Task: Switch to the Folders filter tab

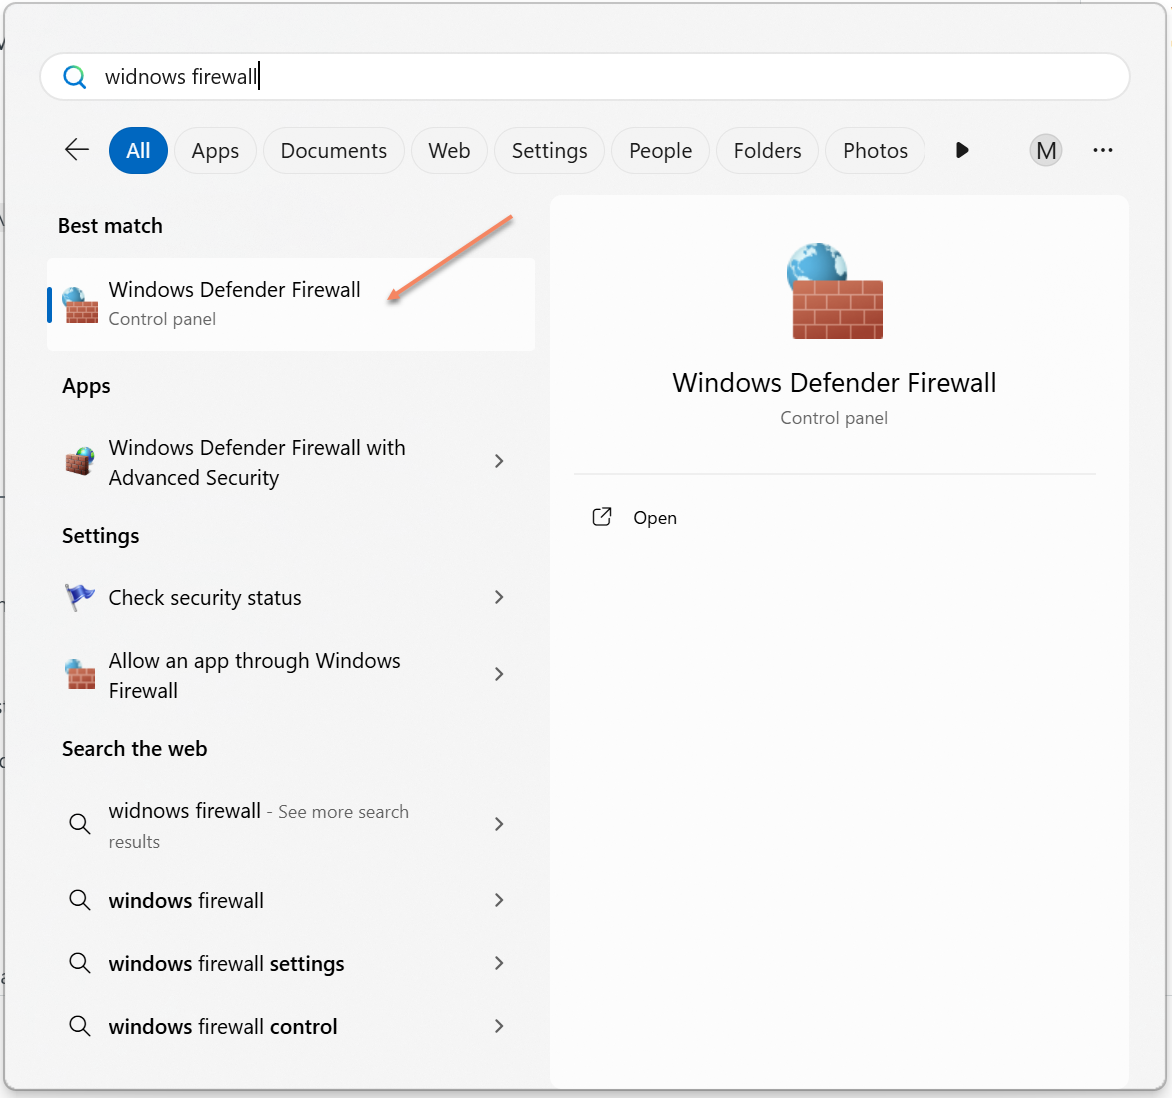Action: coord(768,151)
